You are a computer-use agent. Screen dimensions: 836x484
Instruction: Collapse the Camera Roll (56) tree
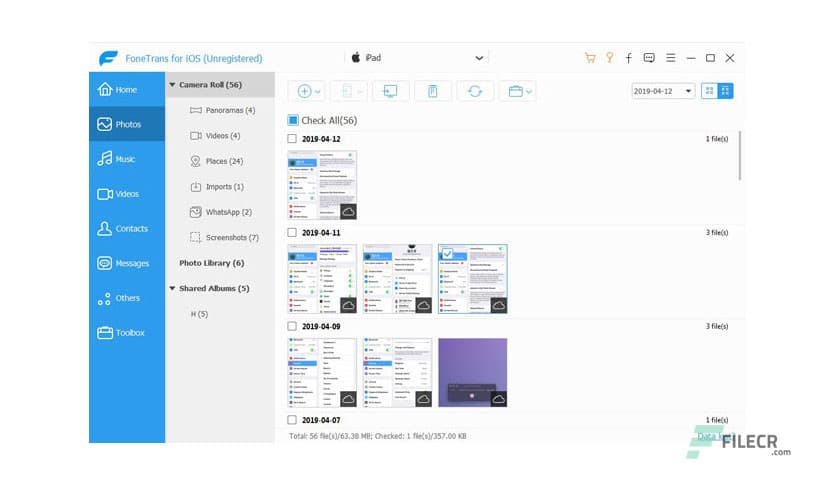(172, 85)
